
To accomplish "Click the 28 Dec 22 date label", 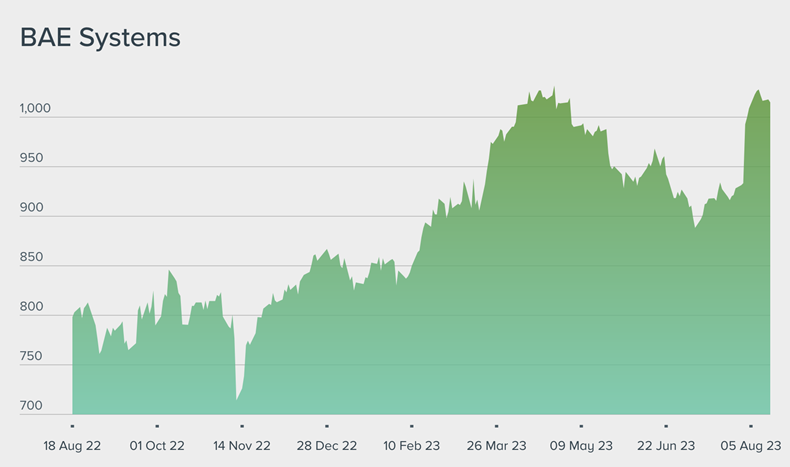I will (326, 446).
